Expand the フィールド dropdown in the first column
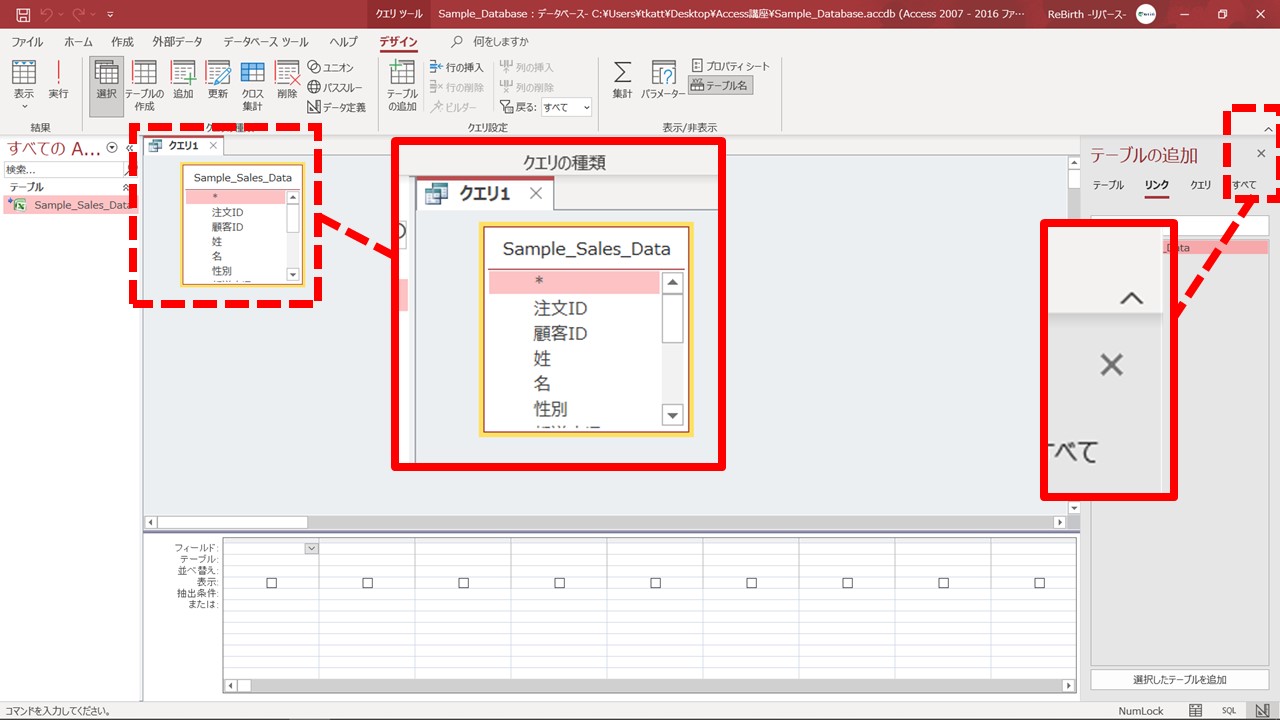The width and height of the screenshot is (1280, 720). (311, 548)
